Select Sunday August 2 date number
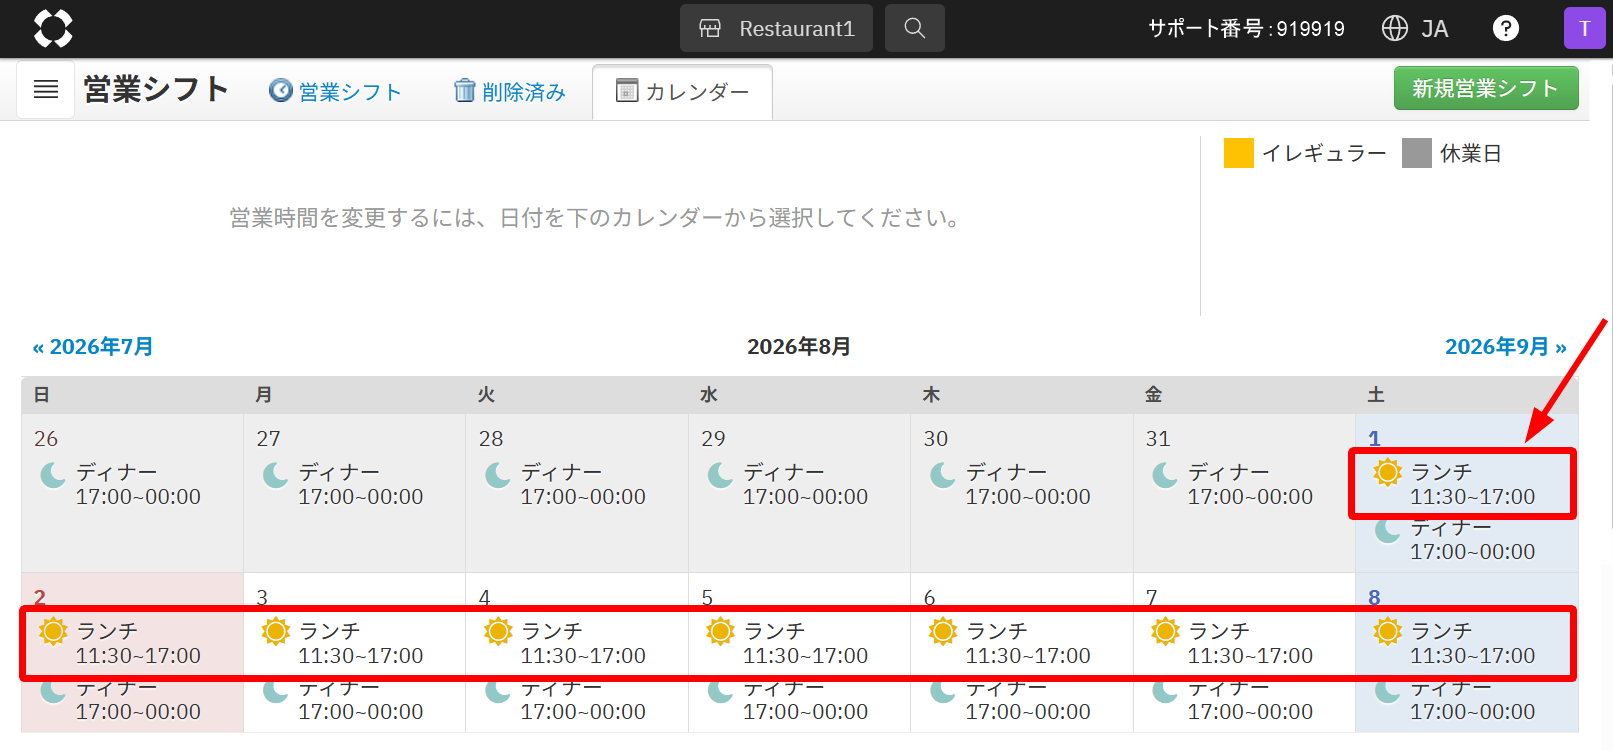Viewport: 1613px width, 751px height. click(x=40, y=597)
